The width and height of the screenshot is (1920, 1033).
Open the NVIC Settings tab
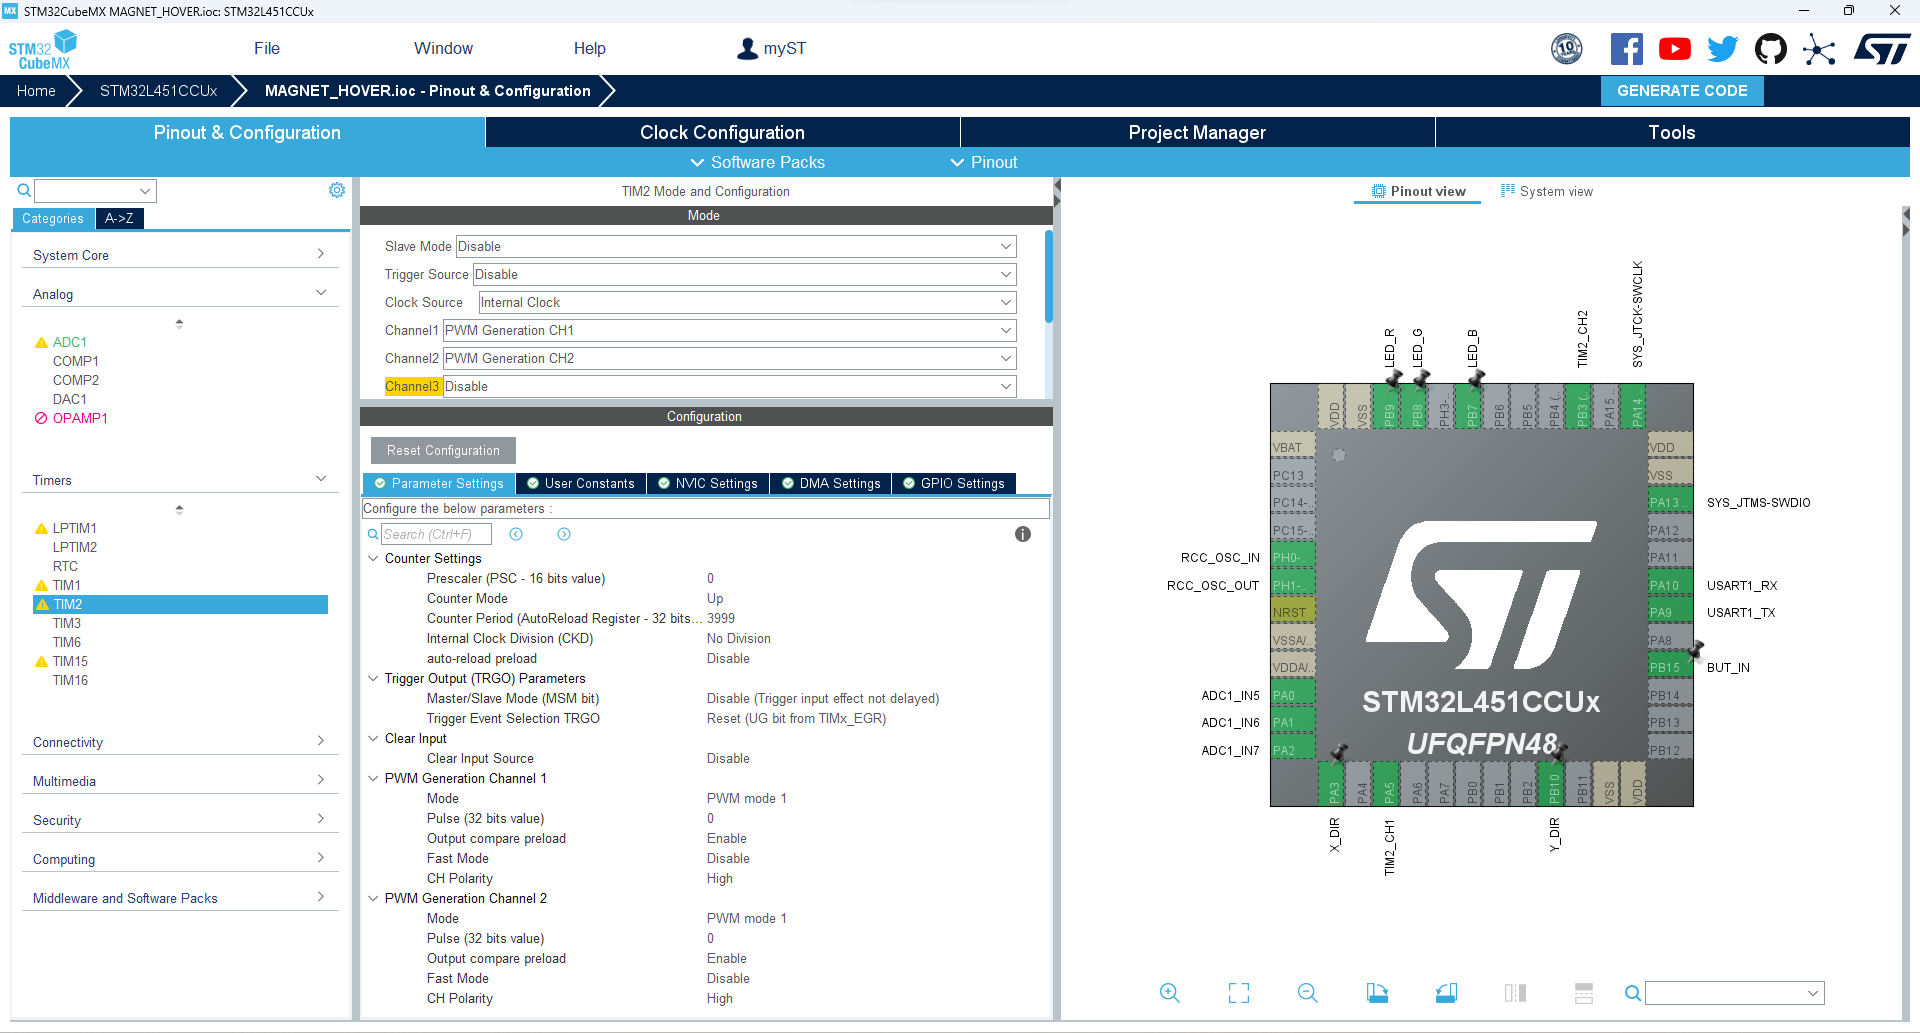pyautogui.click(x=708, y=483)
